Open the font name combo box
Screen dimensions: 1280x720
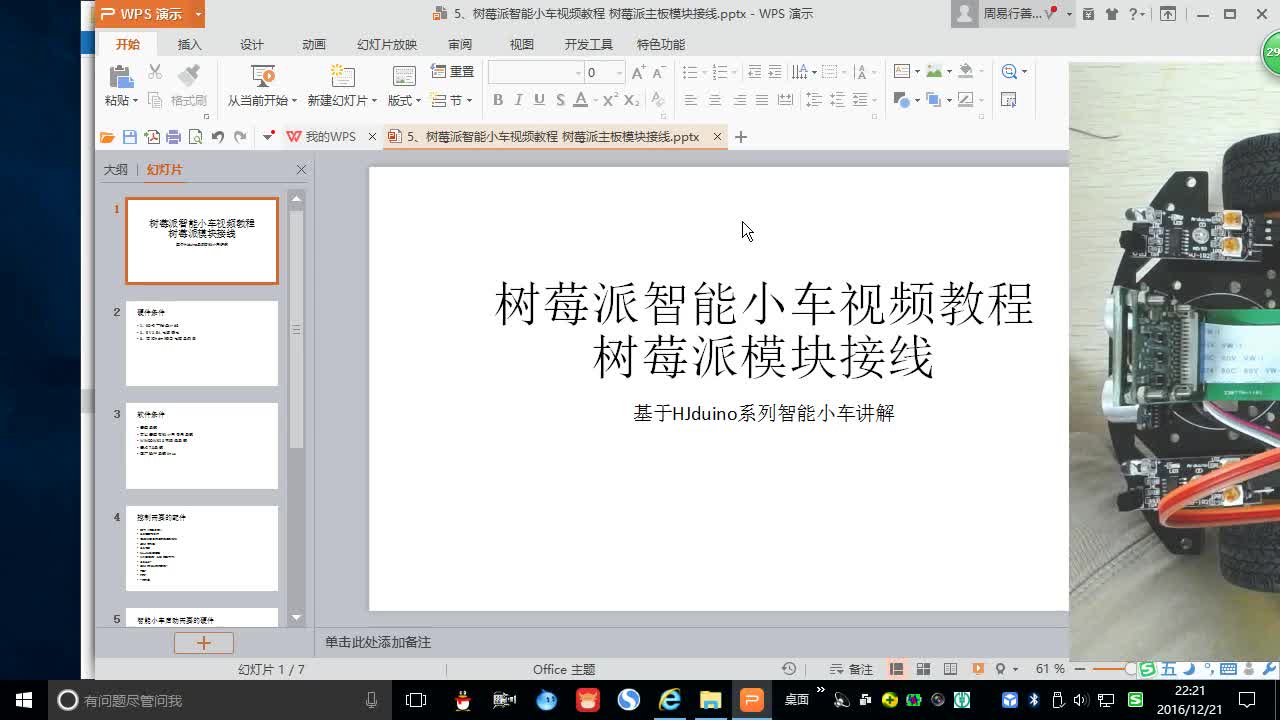535,72
